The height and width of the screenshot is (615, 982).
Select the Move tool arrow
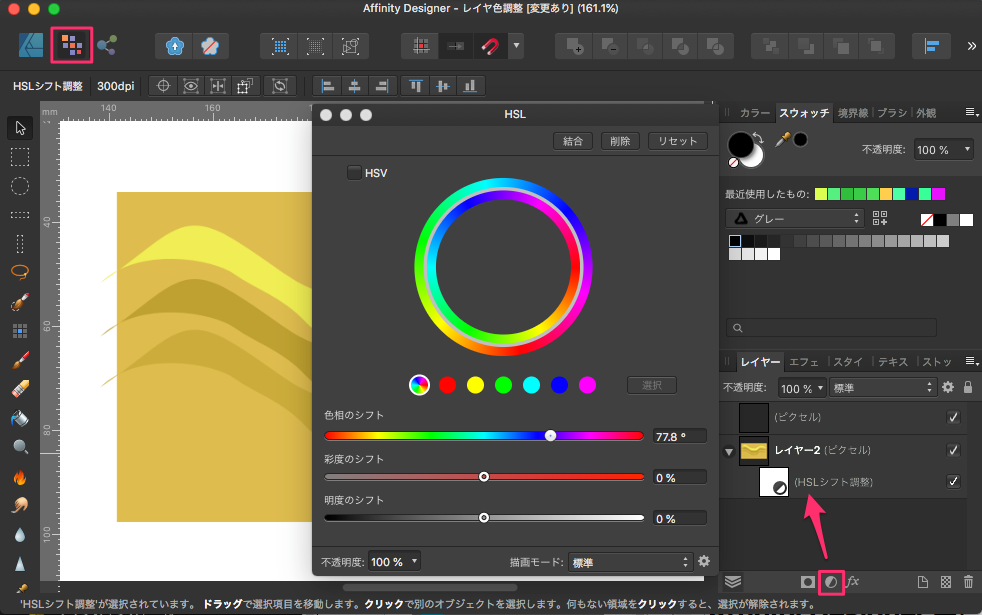coord(19,127)
